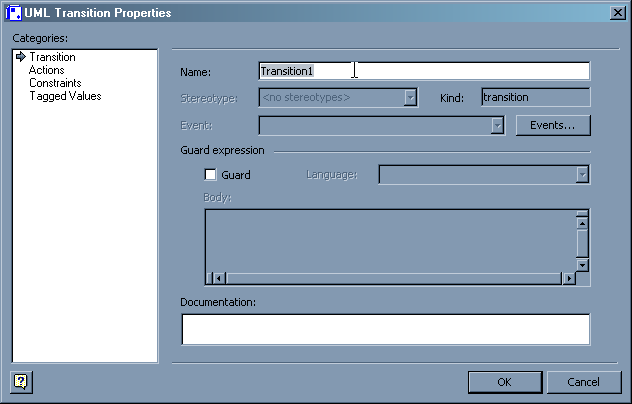Switch to Tagged Values category
The image size is (632, 404).
pyautogui.click(x=65, y=97)
